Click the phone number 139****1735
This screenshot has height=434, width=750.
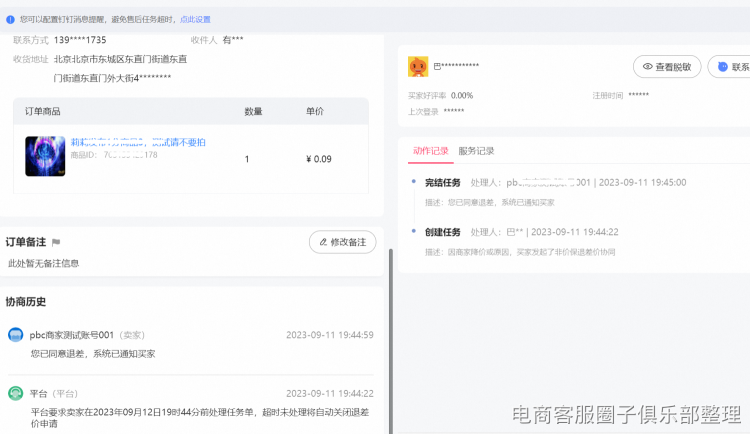point(80,40)
